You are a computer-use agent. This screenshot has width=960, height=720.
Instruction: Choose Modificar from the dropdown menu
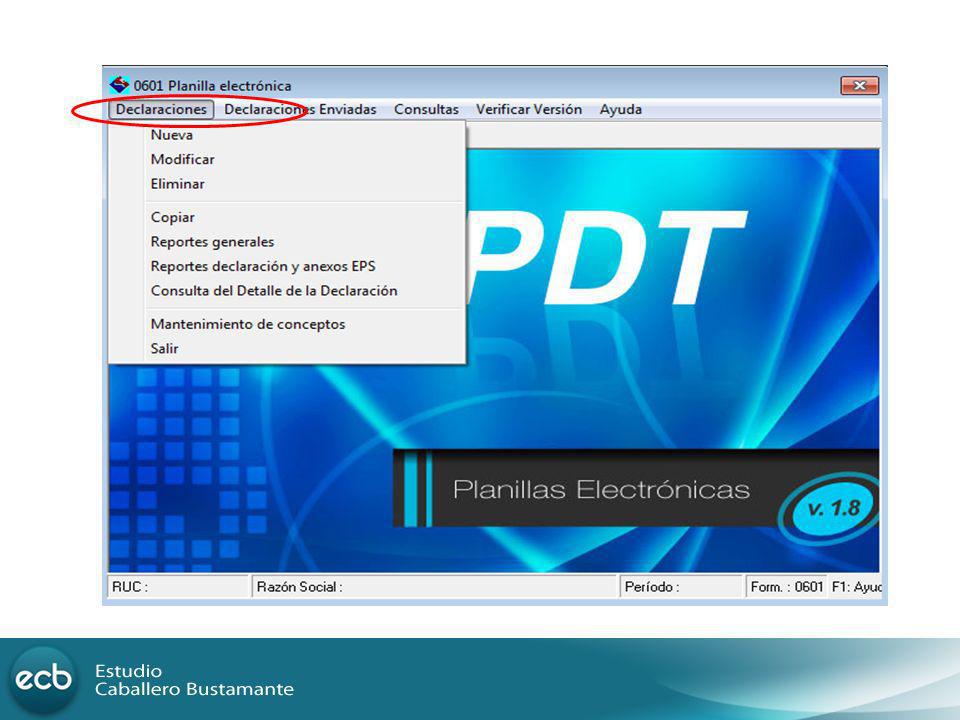(287, 159)
